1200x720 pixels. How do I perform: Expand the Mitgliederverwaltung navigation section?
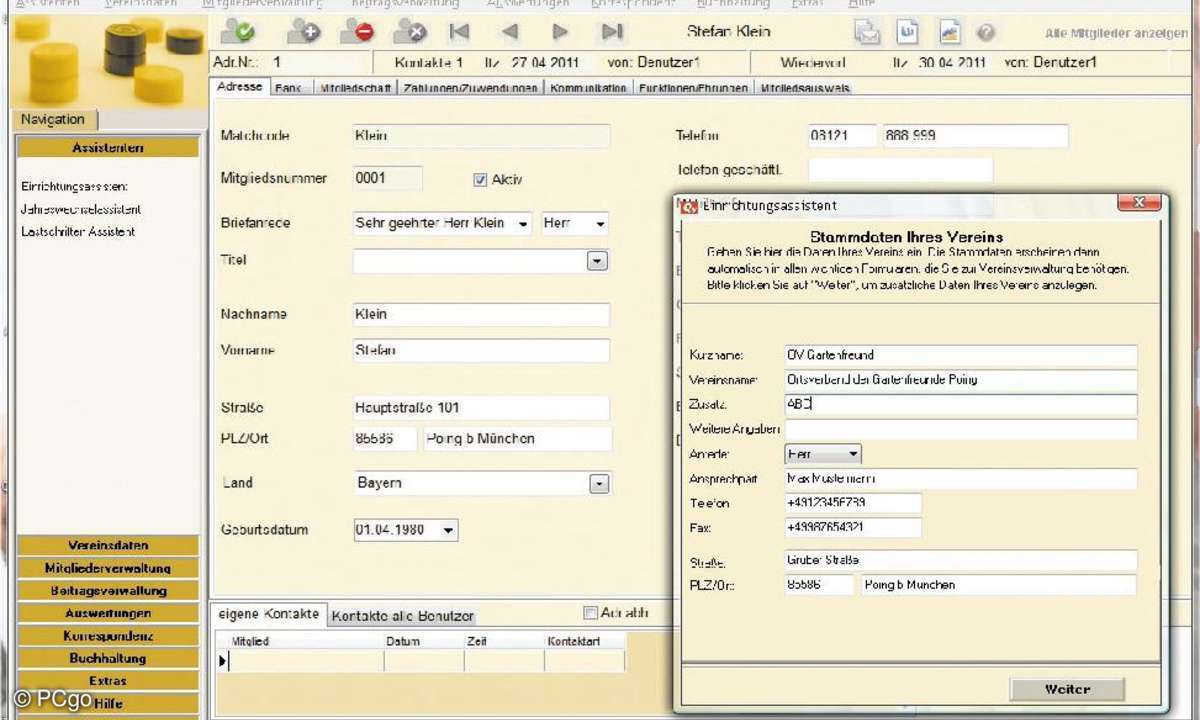[x=108, y=568]
